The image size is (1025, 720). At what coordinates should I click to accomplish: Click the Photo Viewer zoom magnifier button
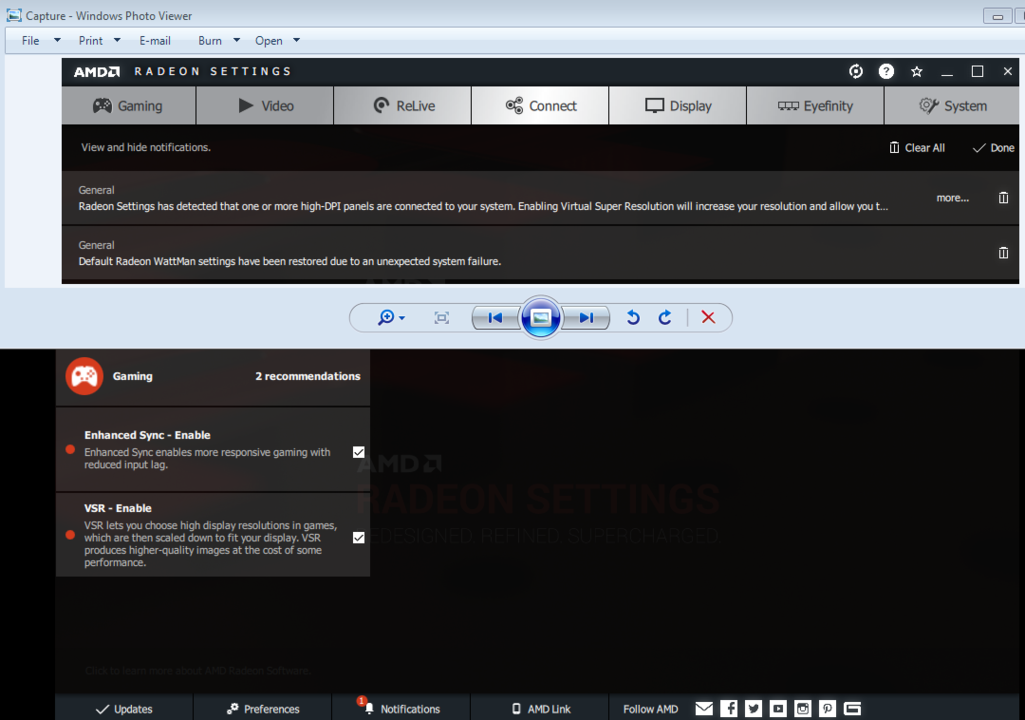[x=391, y=318]
